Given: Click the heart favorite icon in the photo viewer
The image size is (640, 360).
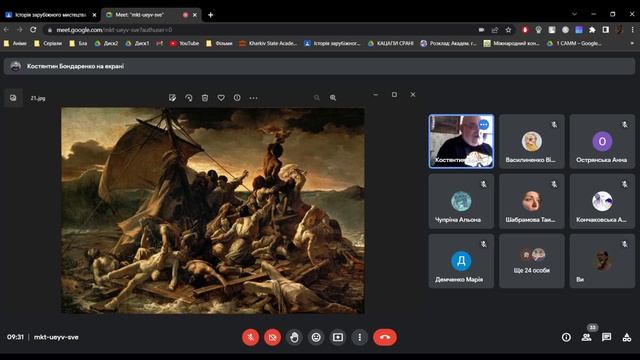Looking at the screenshot, I should (221, 98).
